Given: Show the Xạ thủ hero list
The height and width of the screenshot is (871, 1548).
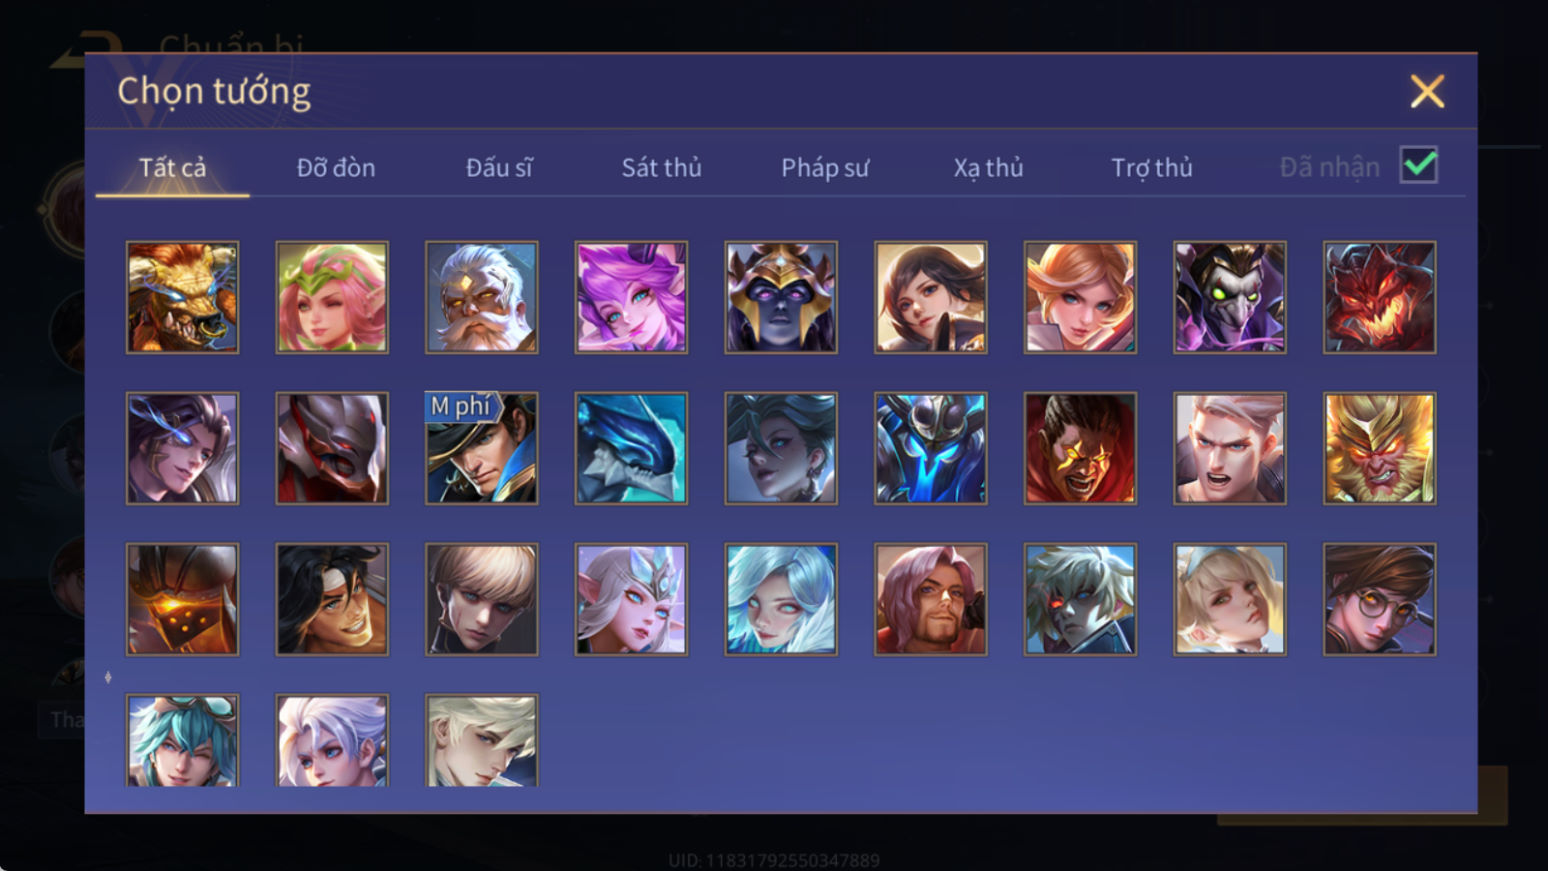Looking at the screenshot, I should 988,168.
